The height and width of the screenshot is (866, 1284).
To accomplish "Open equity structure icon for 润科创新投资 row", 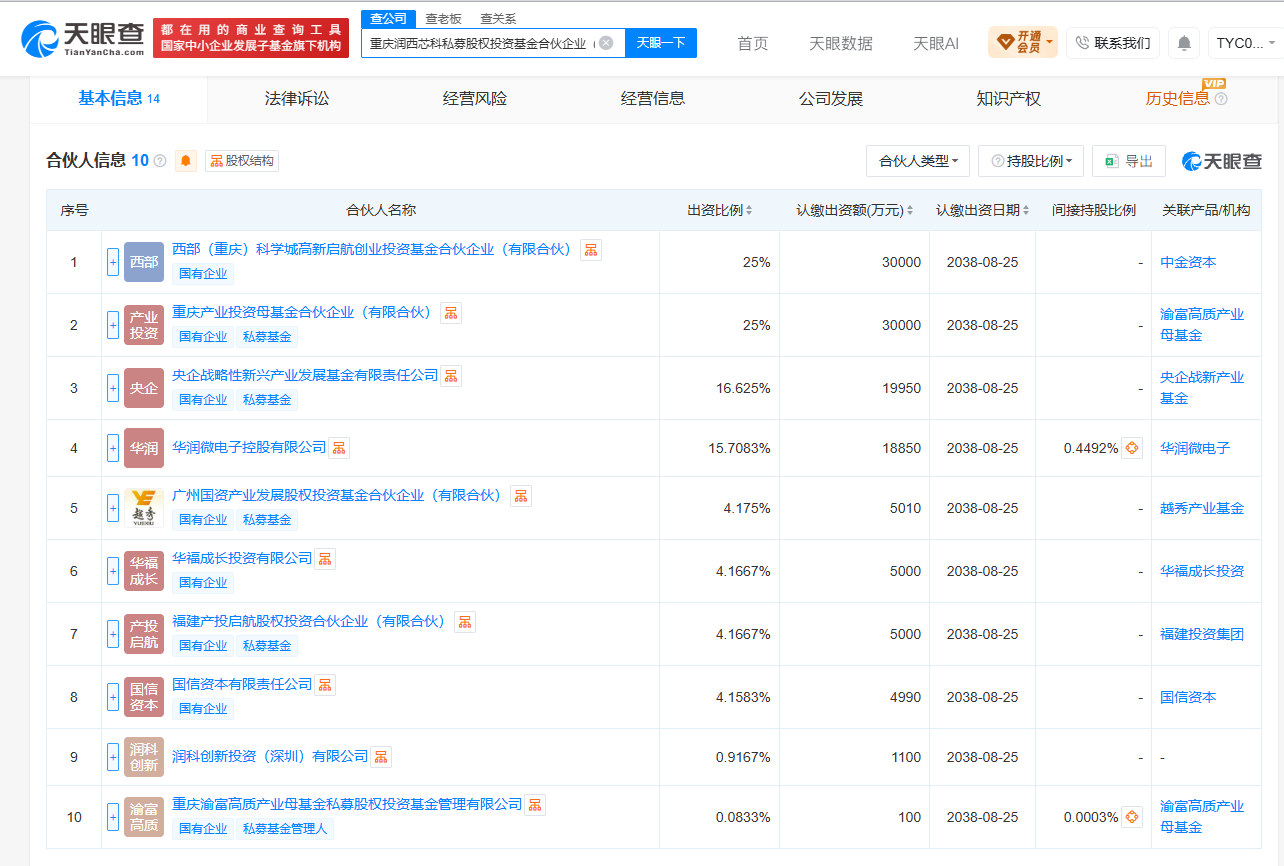I will click(x=381, y=757).
